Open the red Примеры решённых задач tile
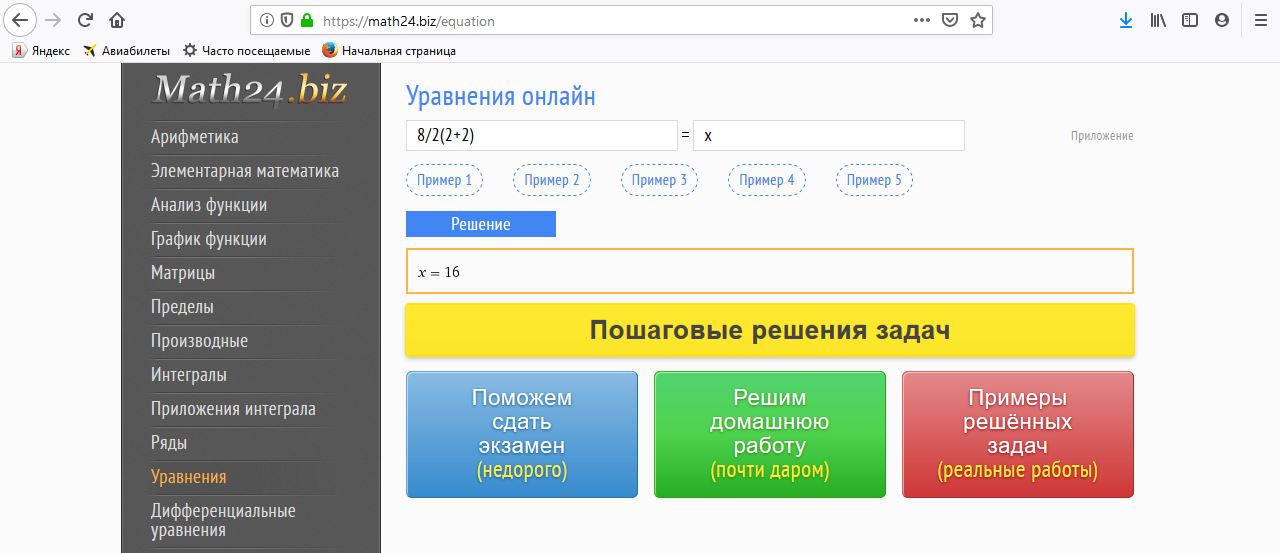The image size is (1280, 553). [x=1018, y=434]
